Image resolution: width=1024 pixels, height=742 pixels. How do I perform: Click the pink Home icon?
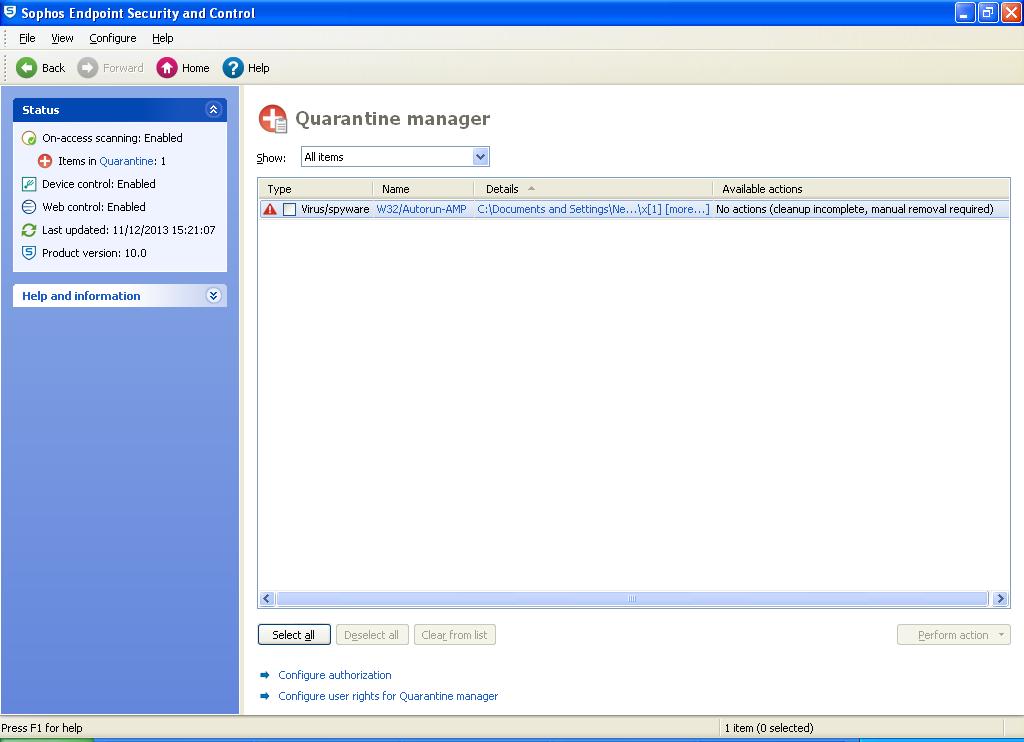(x=167, y=68)
